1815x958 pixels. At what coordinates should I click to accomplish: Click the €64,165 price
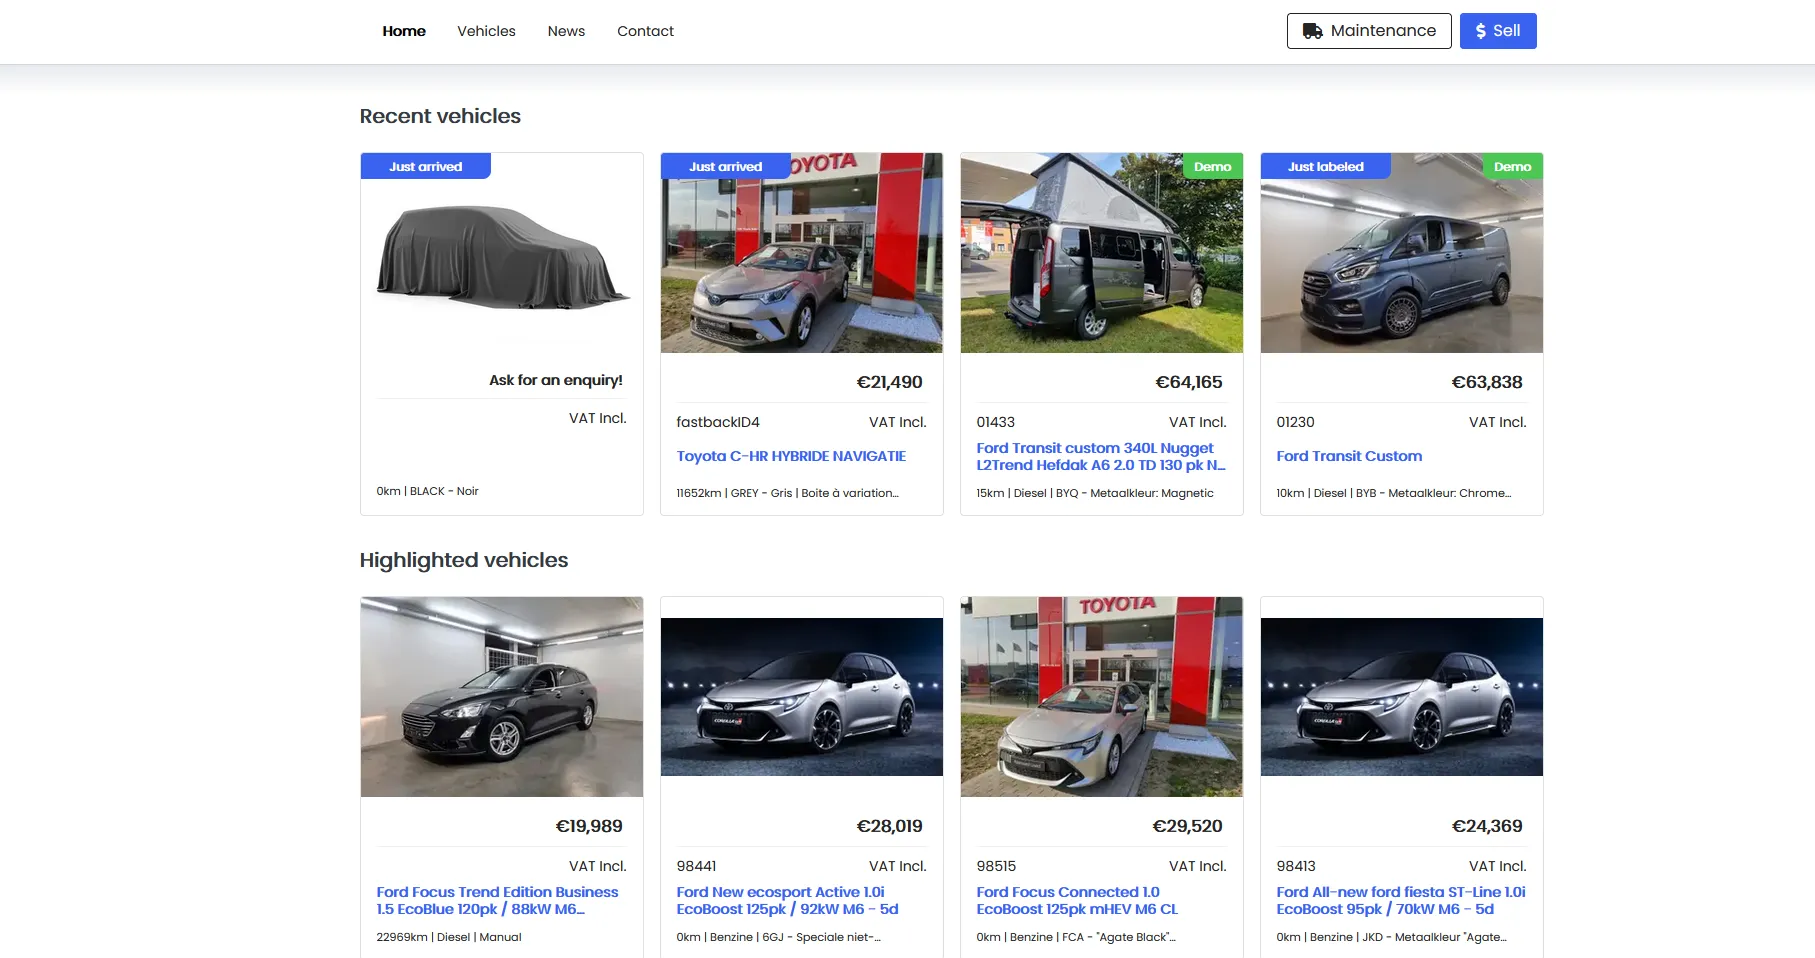coord(1189,382)
